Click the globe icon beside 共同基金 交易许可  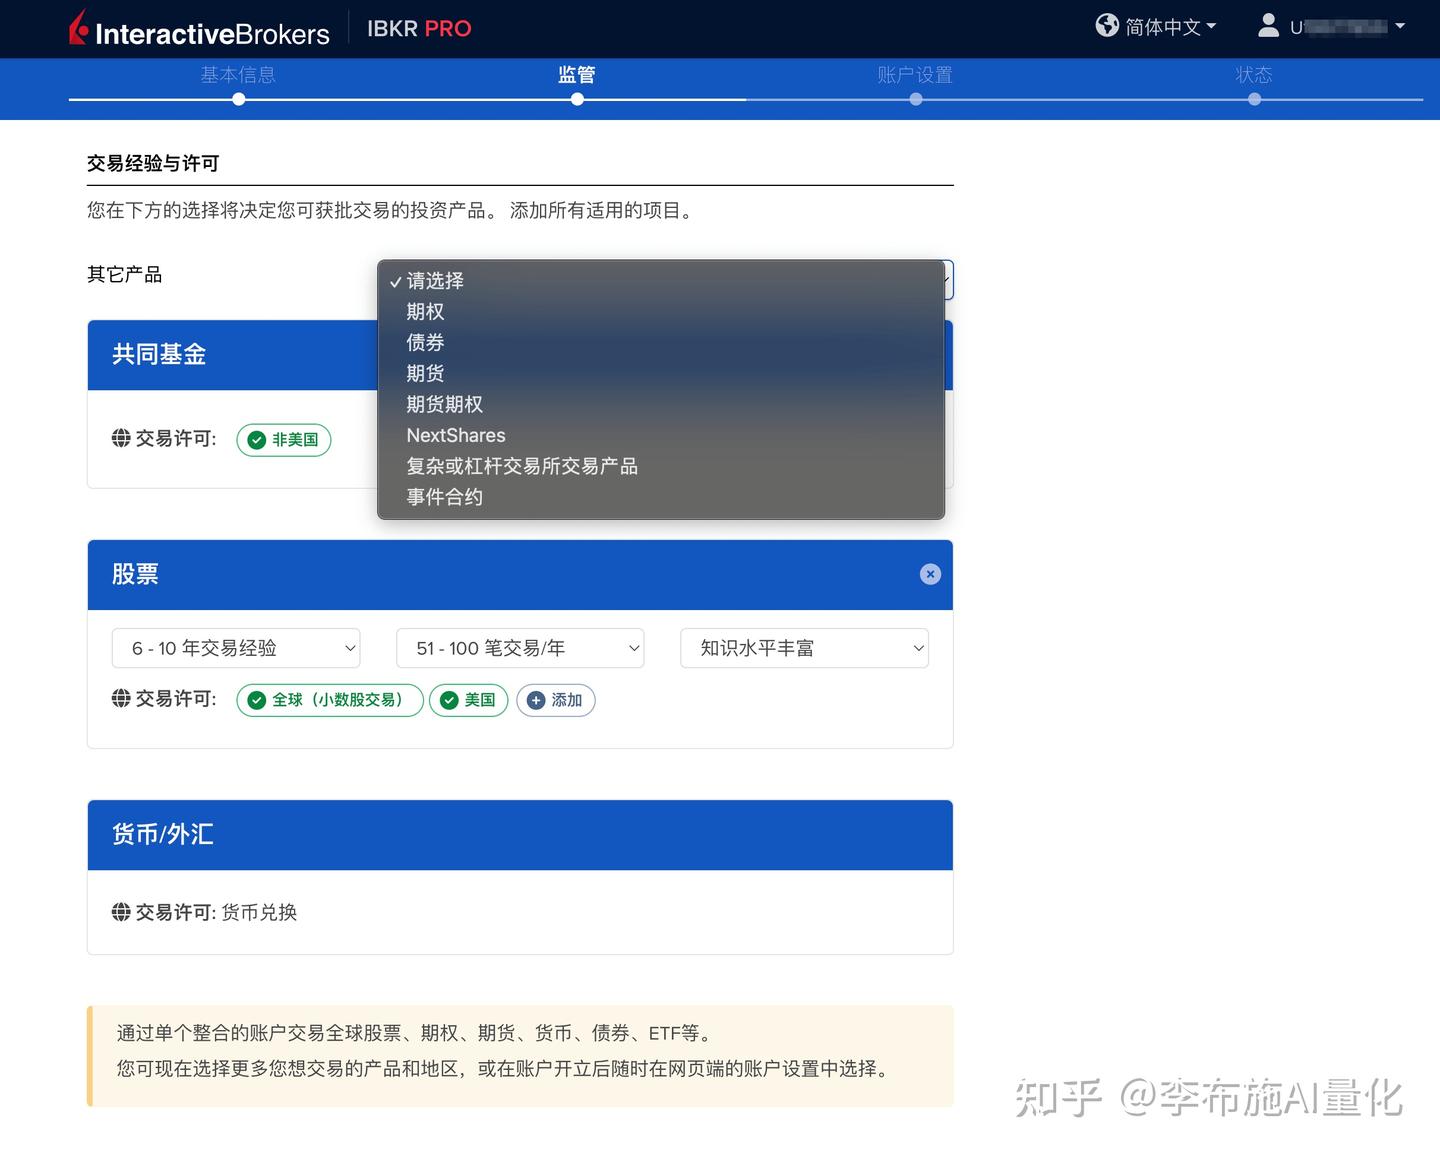coord(120,439)
